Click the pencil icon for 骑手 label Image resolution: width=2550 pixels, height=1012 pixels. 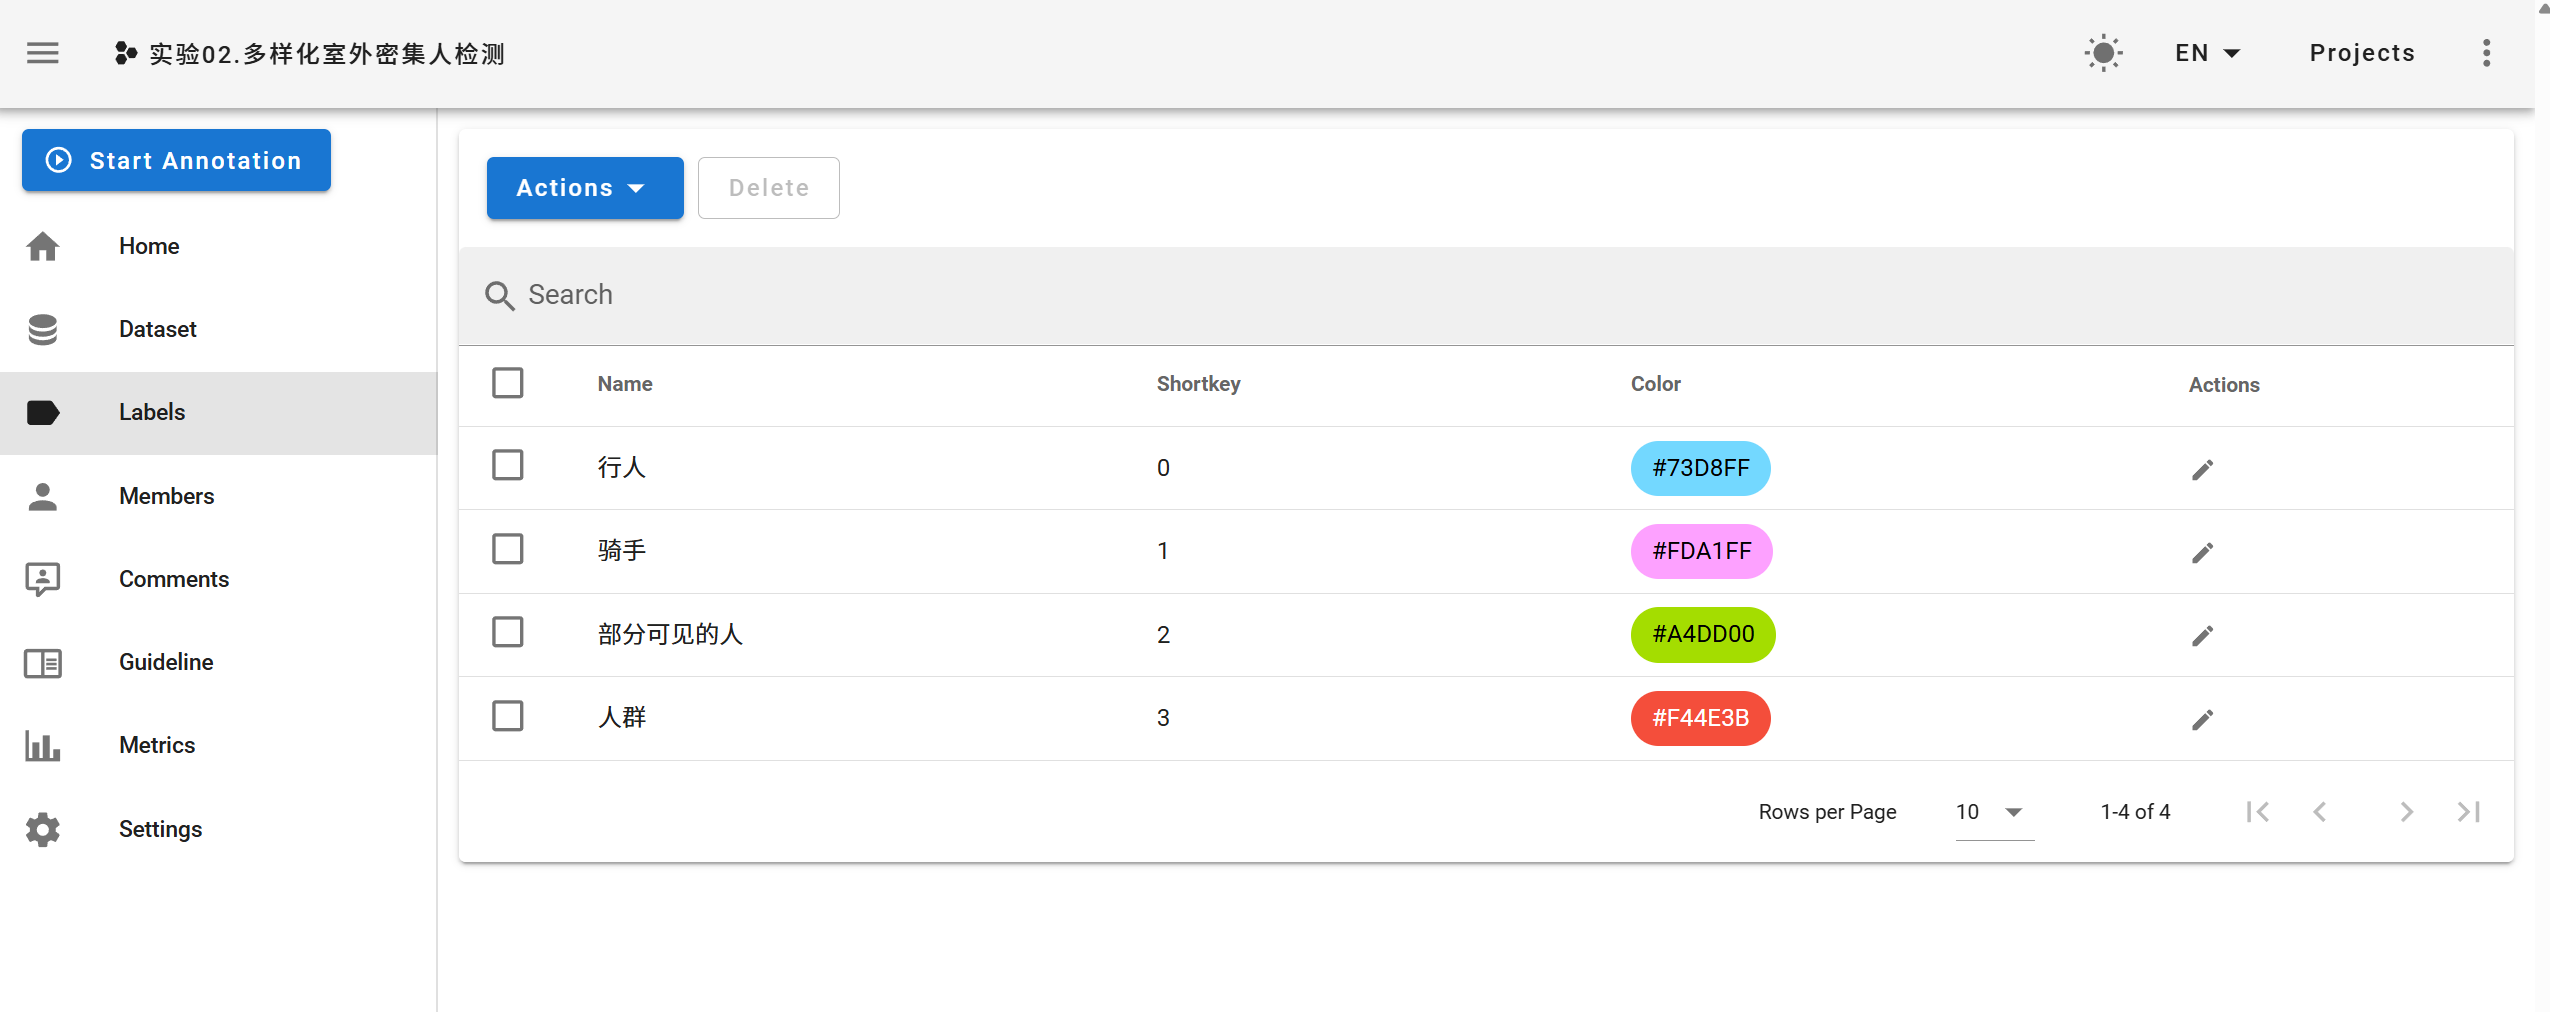(2202, 552)
